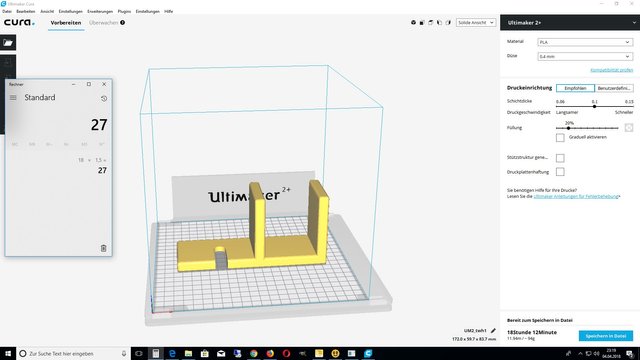This screenshot has height=360, width=640.
Task: Click the info icon beside Überwachen
Action: pyautogui.click(x=122, y=22)
